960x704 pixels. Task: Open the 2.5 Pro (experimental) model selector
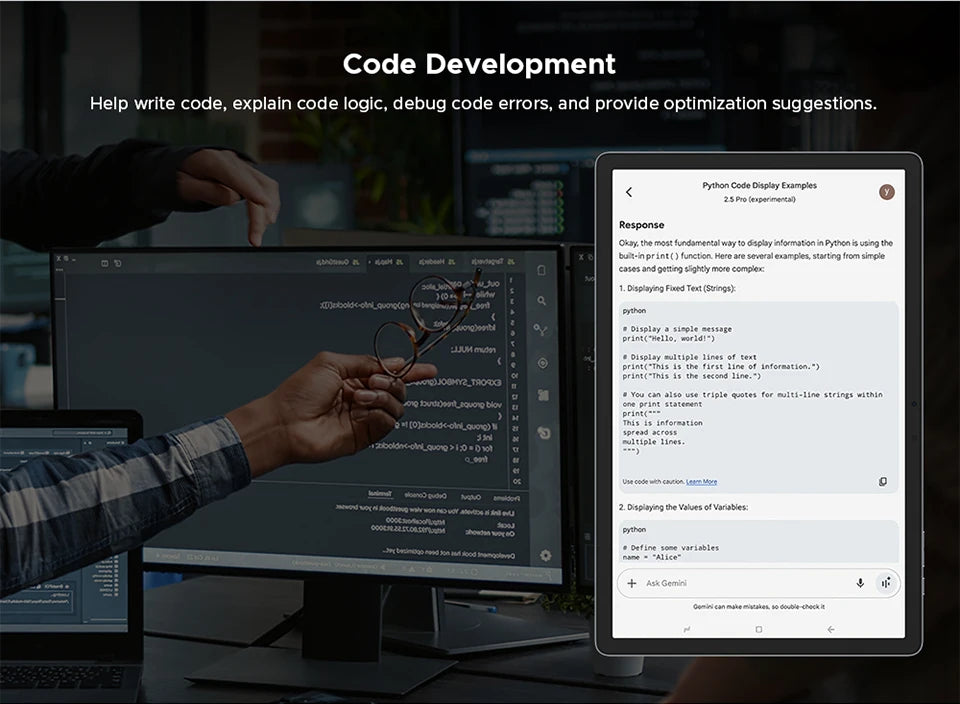[x=759, y=199]
